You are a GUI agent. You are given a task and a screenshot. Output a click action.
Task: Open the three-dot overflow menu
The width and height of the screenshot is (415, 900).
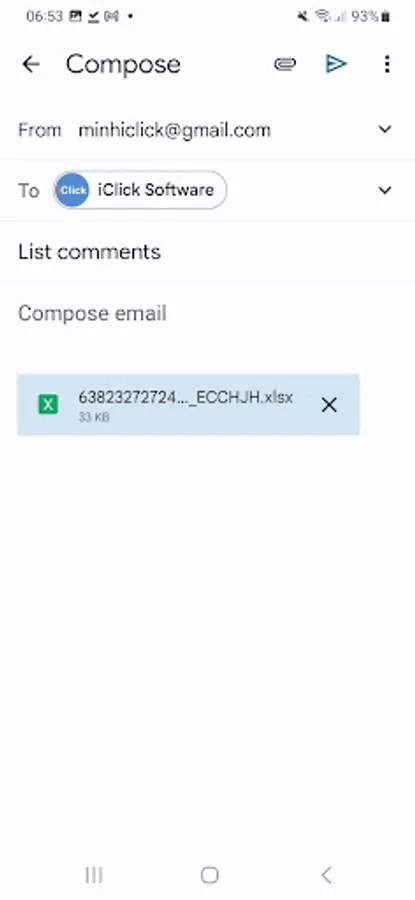[387, 64]
